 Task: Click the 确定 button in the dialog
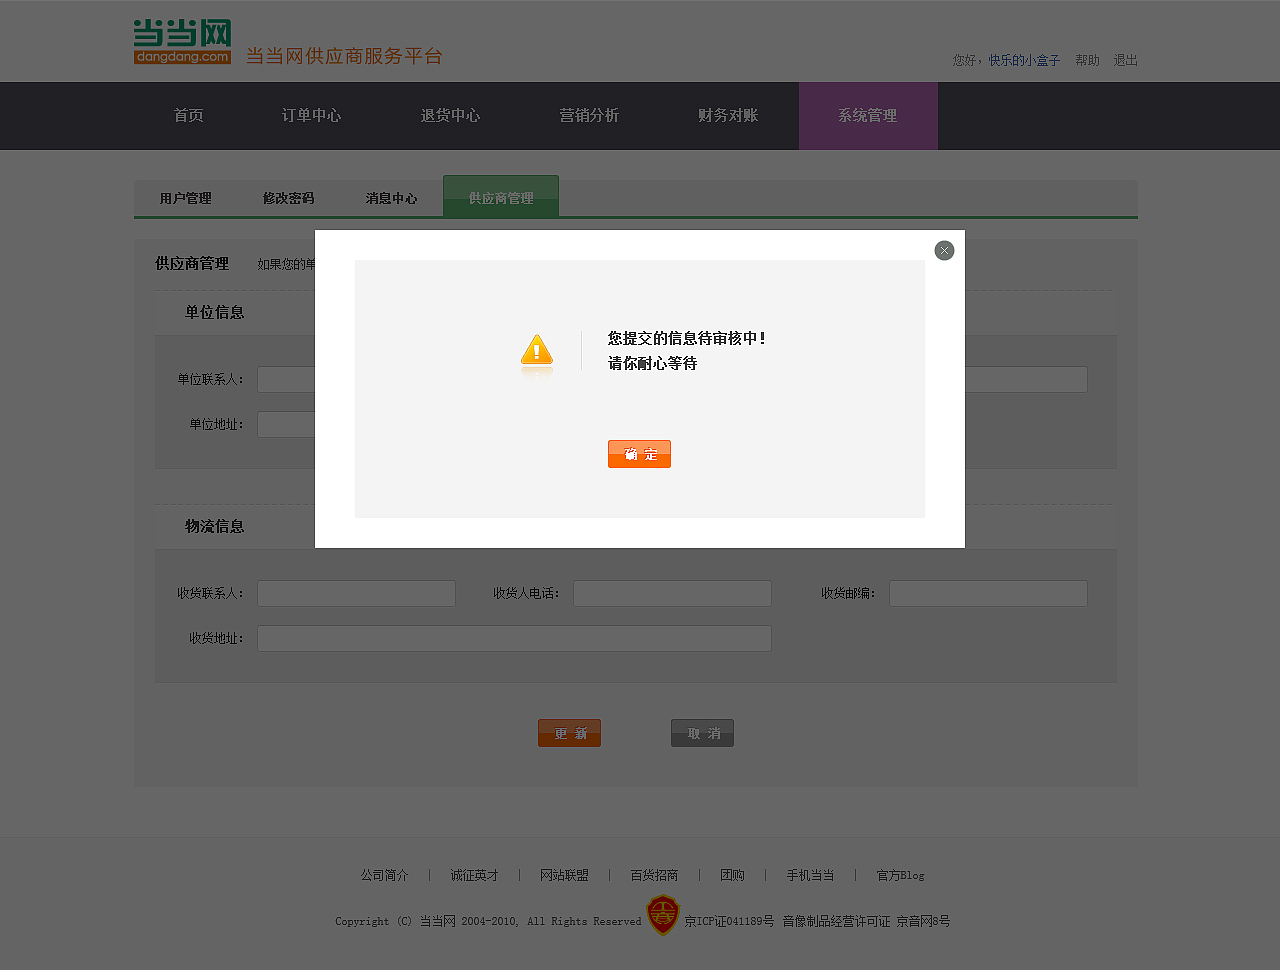click(639, 453)
